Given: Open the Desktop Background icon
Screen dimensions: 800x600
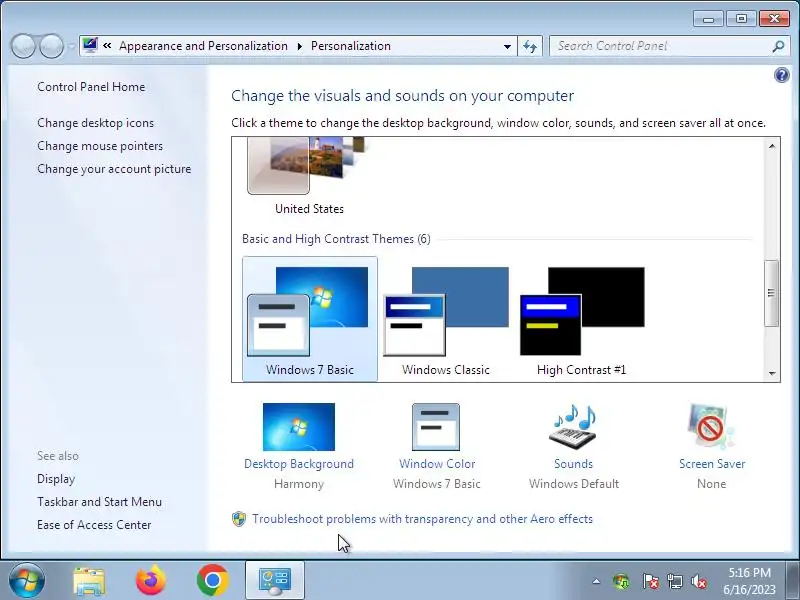Looking at the screenshot, I should tap(298, 427).
